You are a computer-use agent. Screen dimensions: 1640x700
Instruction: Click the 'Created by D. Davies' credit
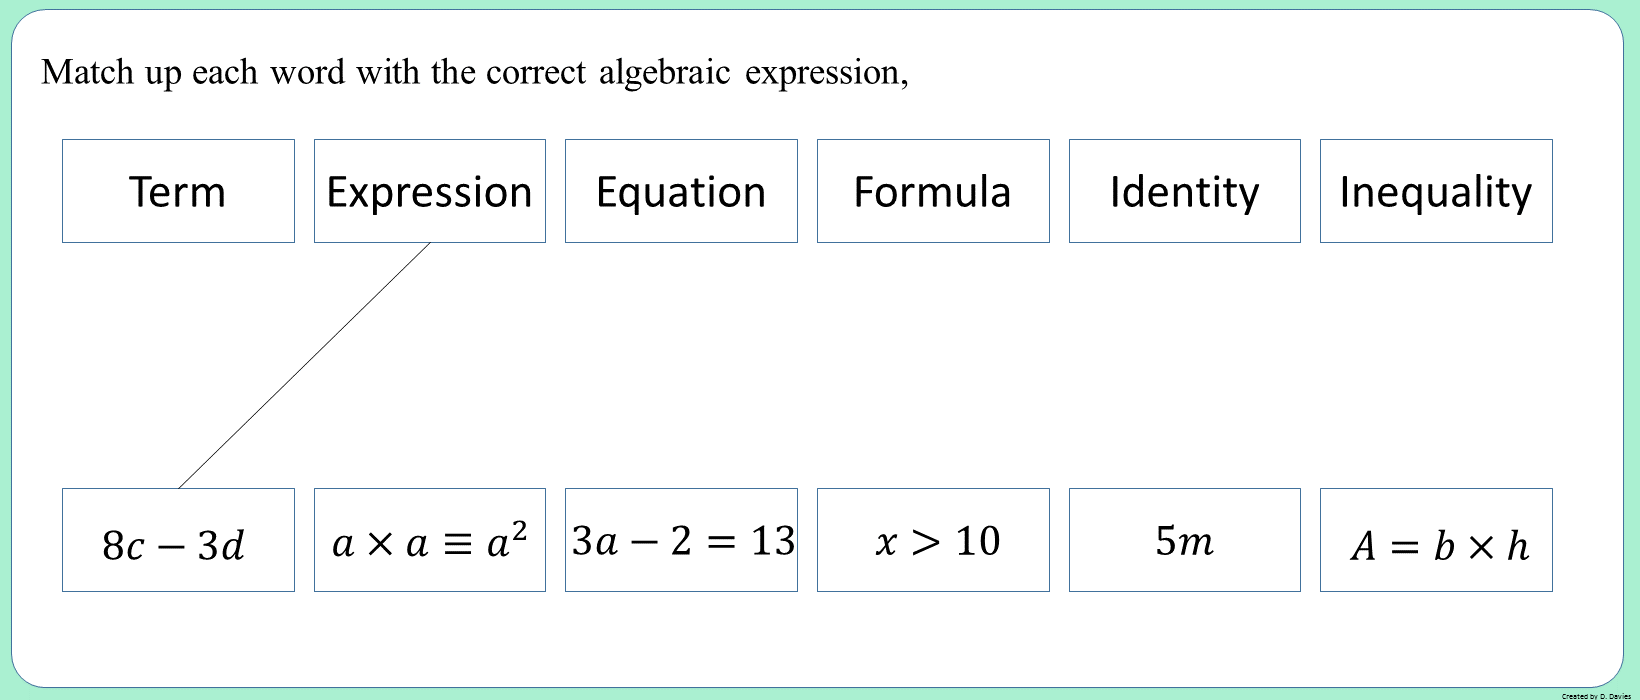[x=1595, y=696]
